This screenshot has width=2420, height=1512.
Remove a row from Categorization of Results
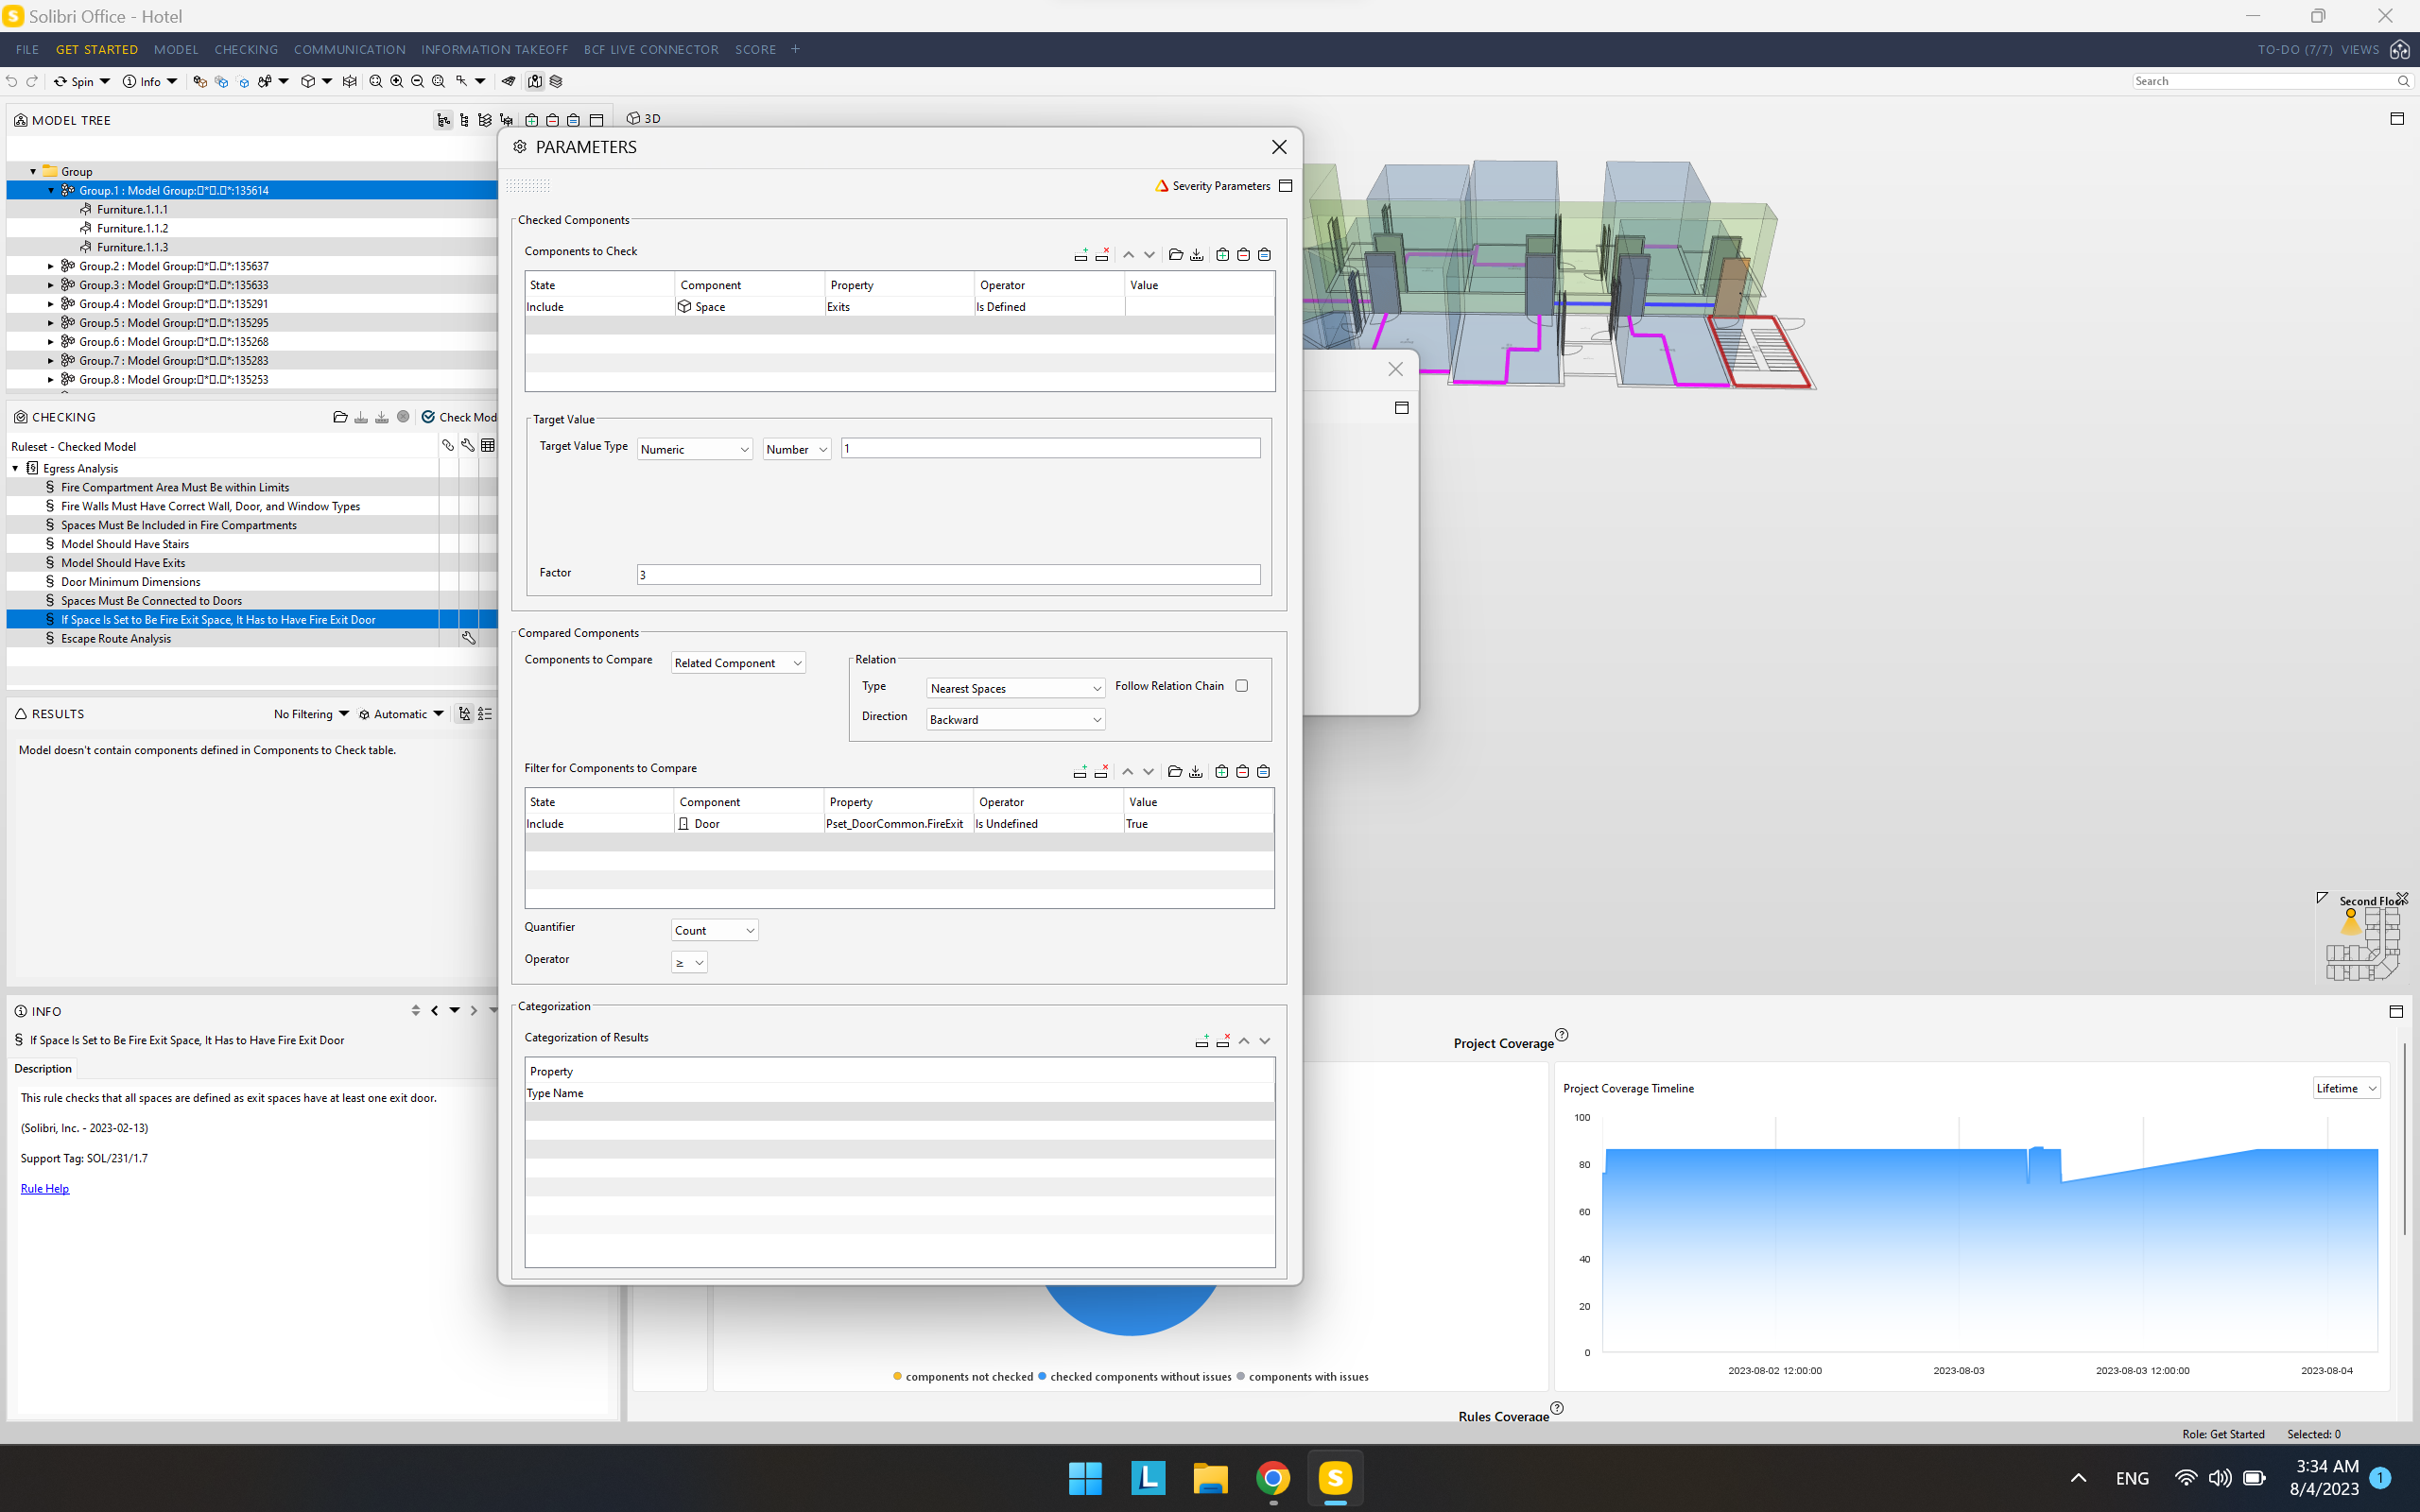[x=1223, y=1041]
